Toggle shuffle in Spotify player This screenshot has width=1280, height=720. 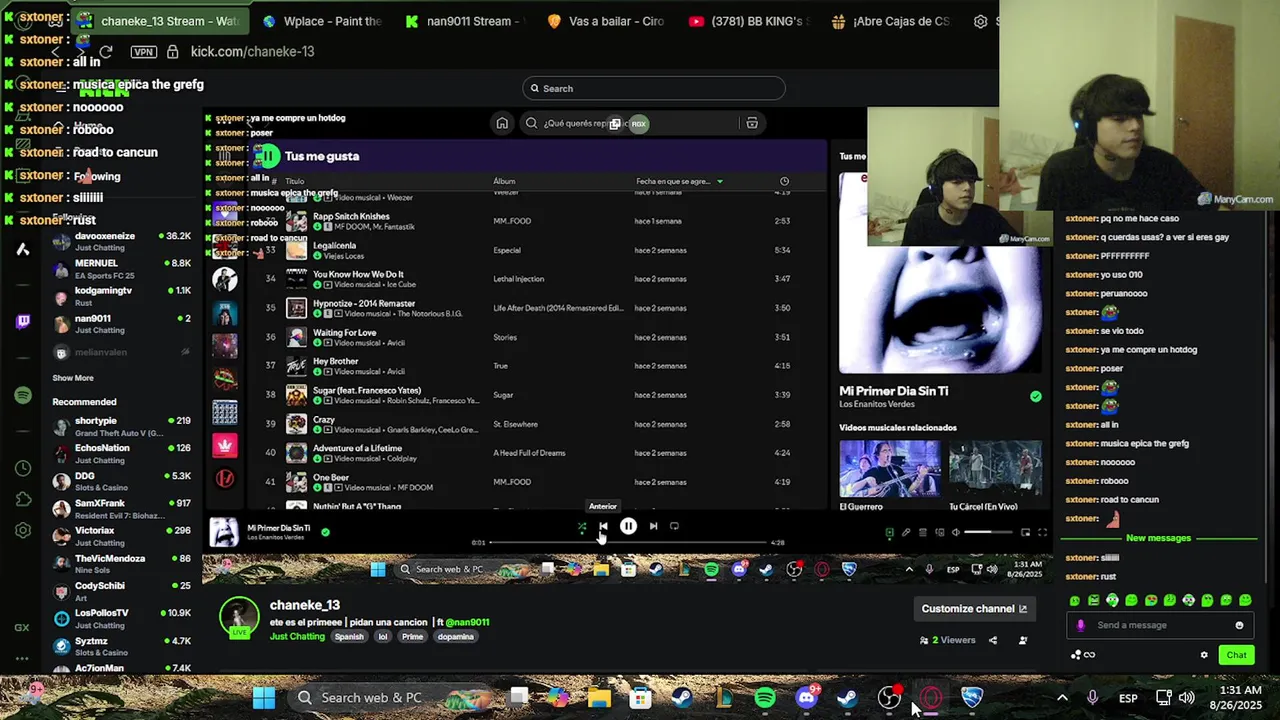pyautogui.click(x=582, y=527)
